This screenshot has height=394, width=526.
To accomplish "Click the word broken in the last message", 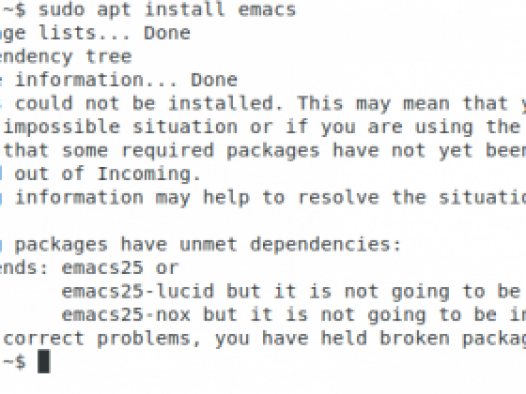I will click(x=415, y=338).
